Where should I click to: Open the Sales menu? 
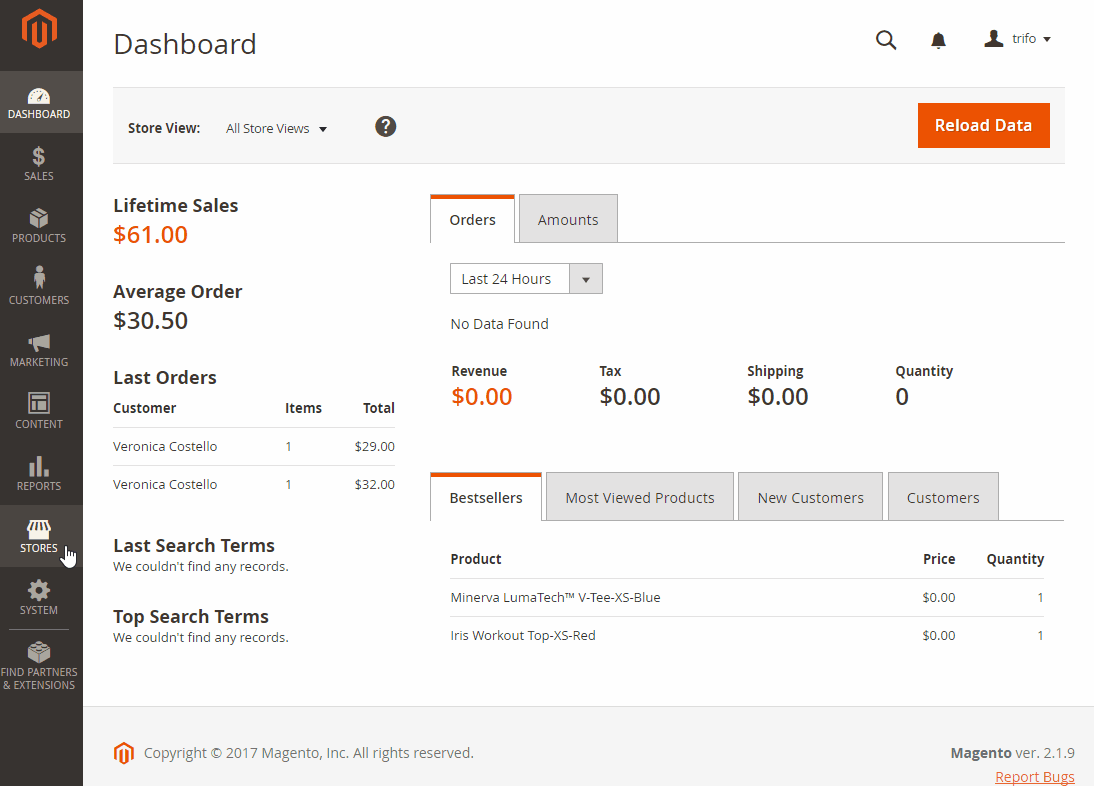click(41, 164)
